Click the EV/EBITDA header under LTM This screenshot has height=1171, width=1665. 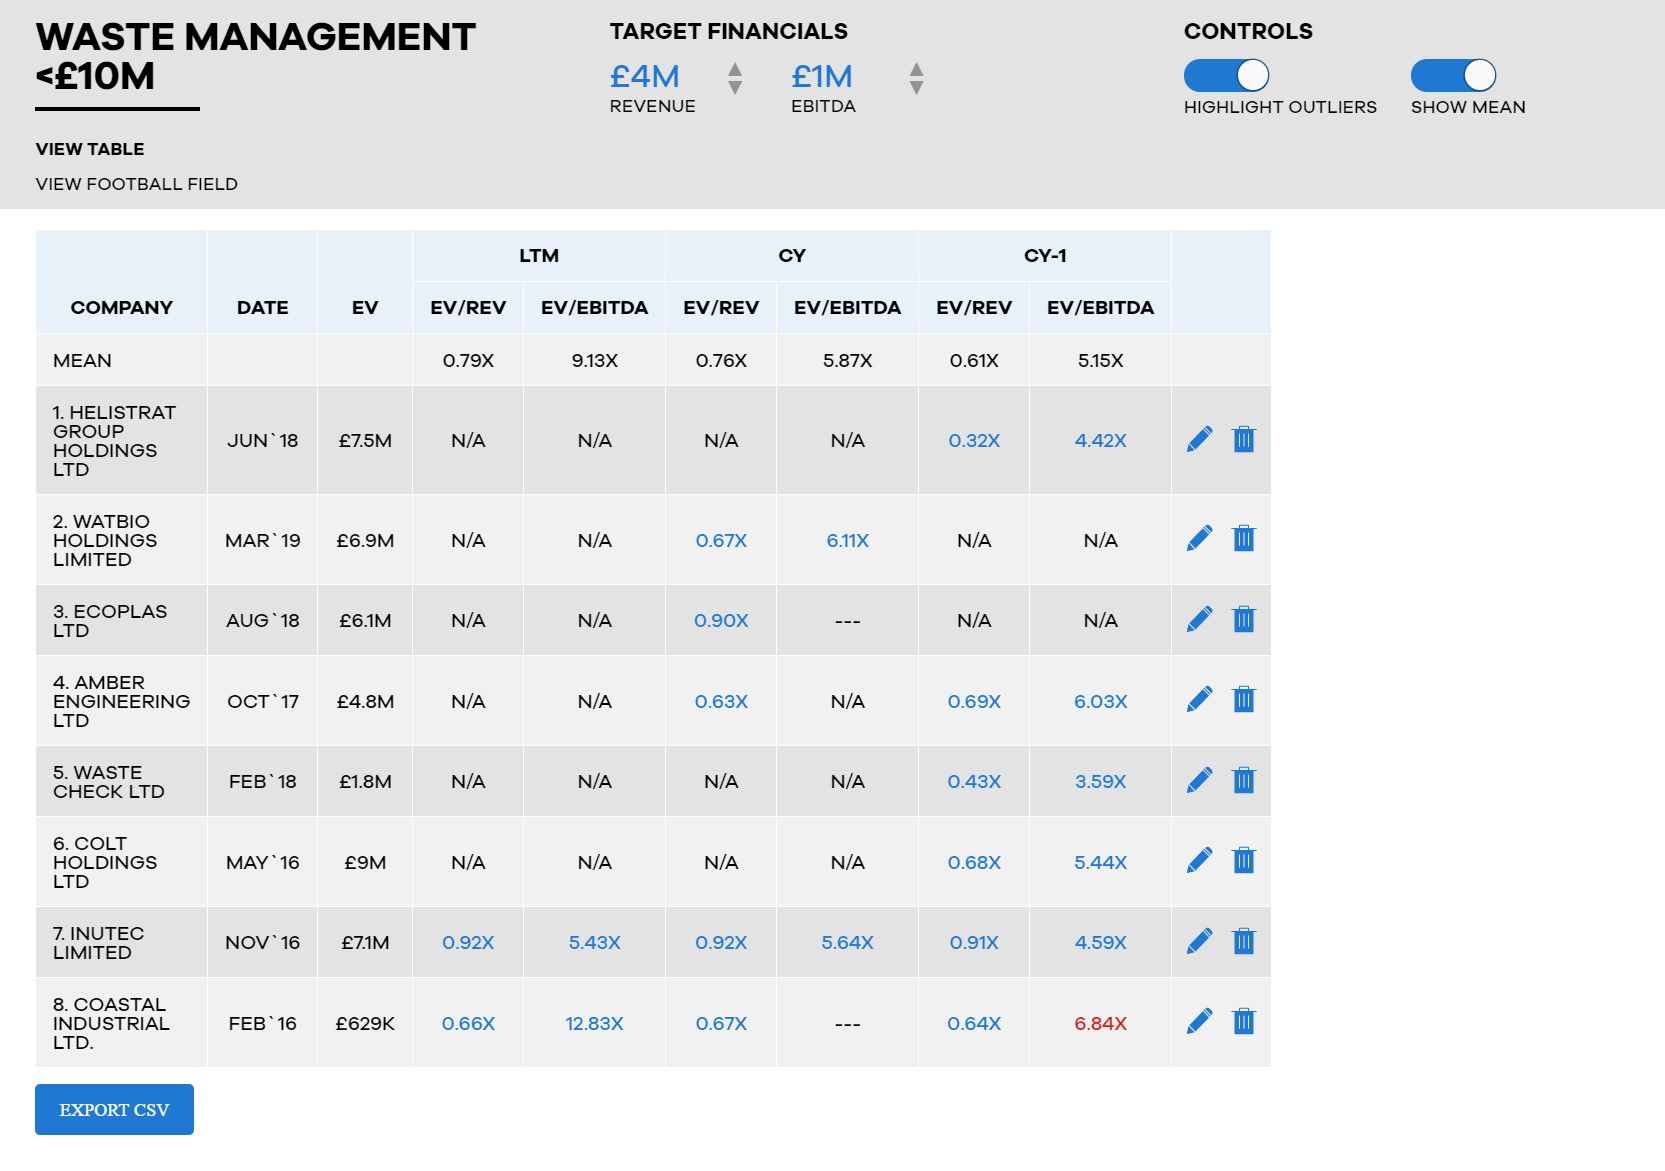click(x=595, y=307)
